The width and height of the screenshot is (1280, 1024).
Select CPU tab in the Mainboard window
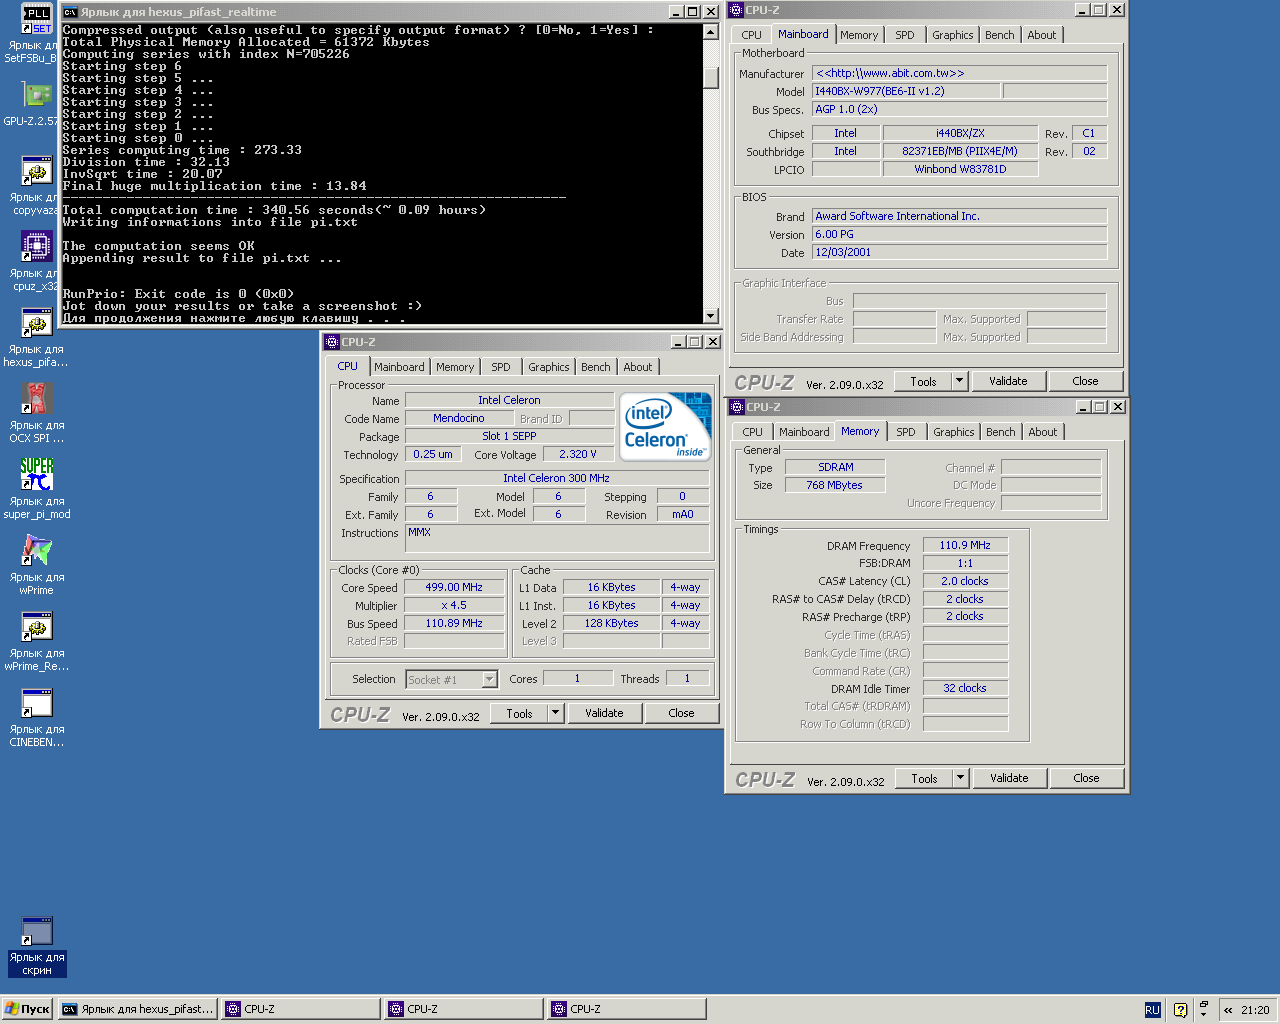(752, 35)
